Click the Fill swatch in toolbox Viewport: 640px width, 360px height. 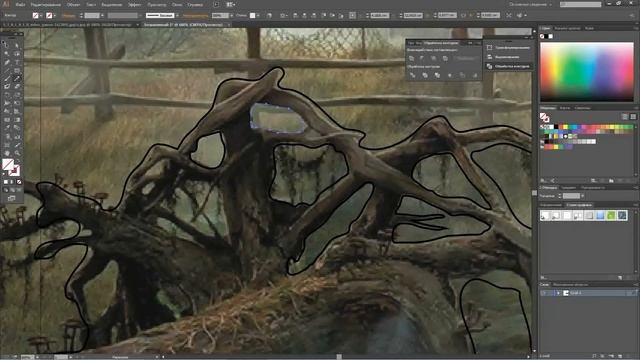tap(8, 165)
